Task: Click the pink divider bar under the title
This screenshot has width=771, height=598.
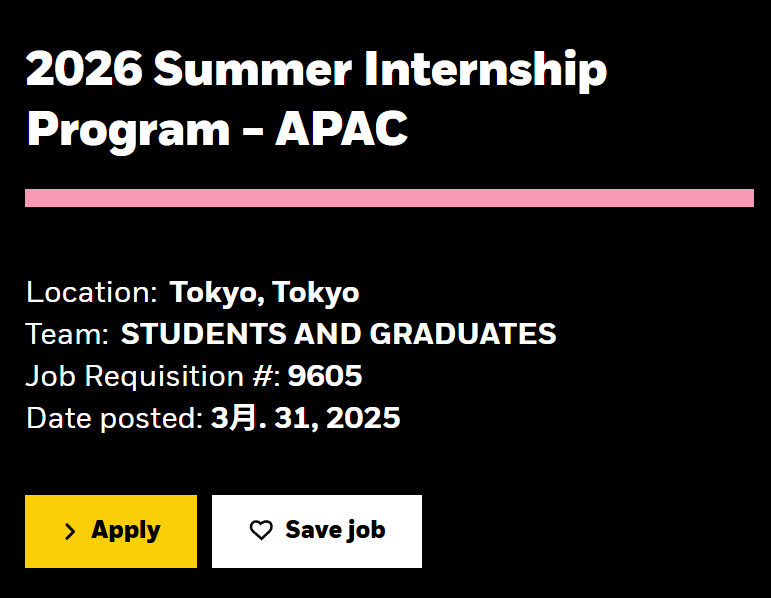Action: pos(389,198)
